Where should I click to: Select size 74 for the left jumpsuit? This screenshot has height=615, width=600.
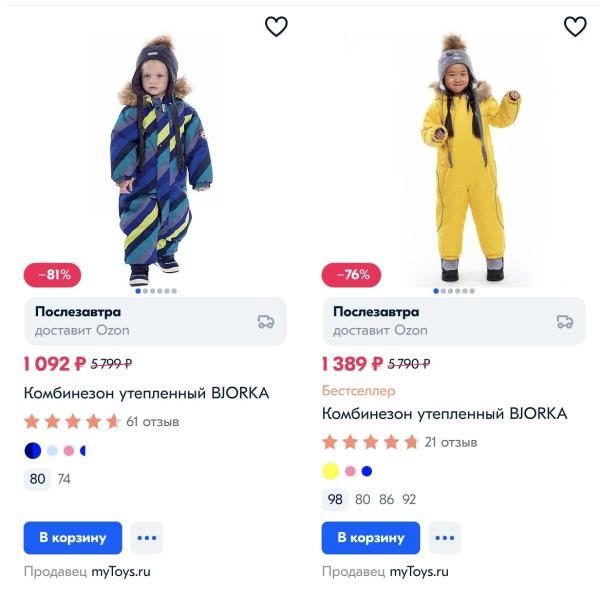[x=64, y=479]
